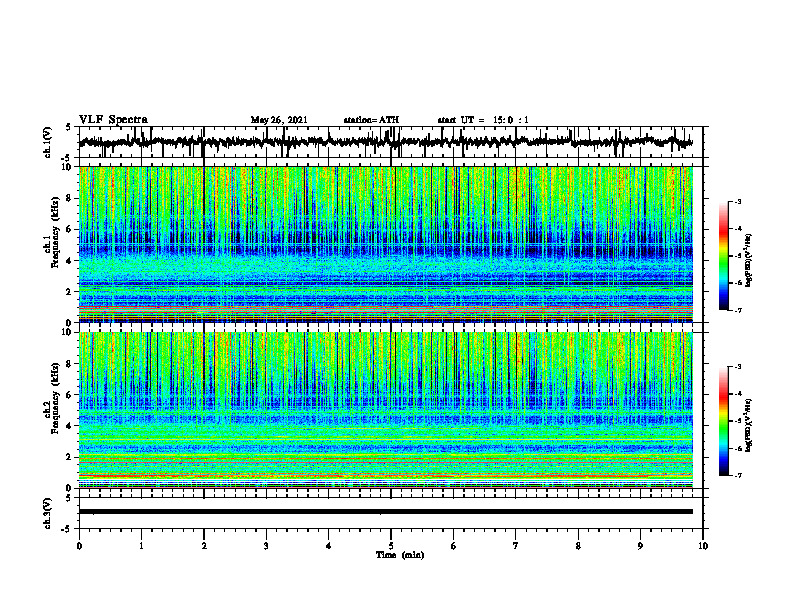Screen dimensions: 792x612
Task: Click the '4' kHz tick of ch.1 spectrogram
Action: [70, 261]
